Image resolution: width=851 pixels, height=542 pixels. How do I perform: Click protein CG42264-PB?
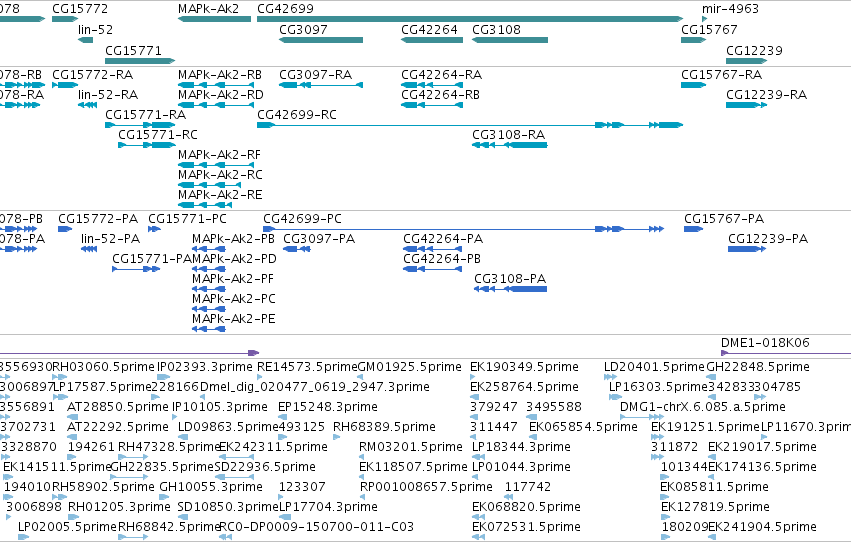433,269
